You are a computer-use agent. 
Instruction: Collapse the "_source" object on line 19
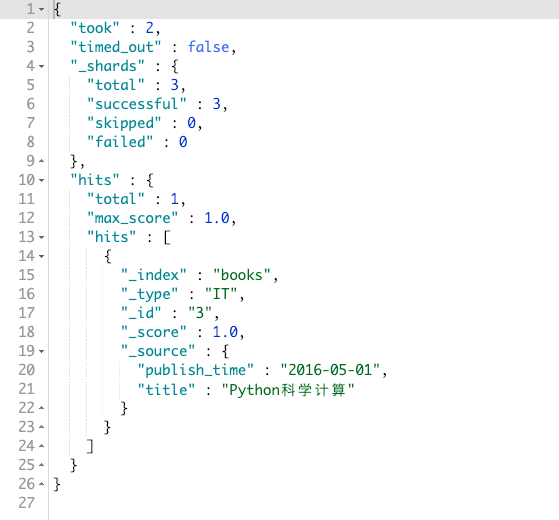point(42,351)
